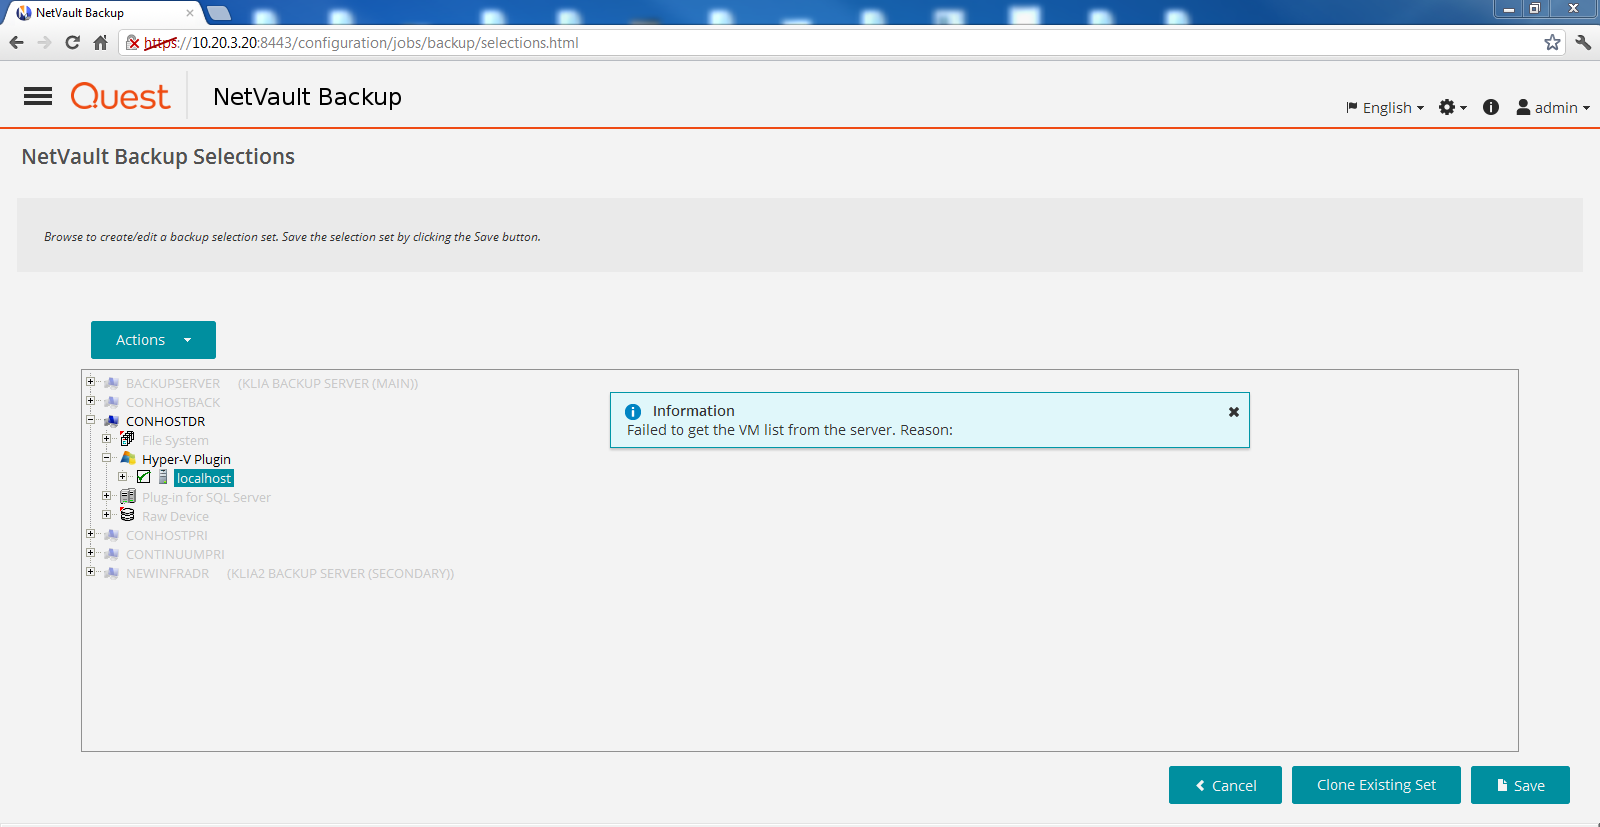Expand the Plug-in for SQL Server node

[106, 496]
